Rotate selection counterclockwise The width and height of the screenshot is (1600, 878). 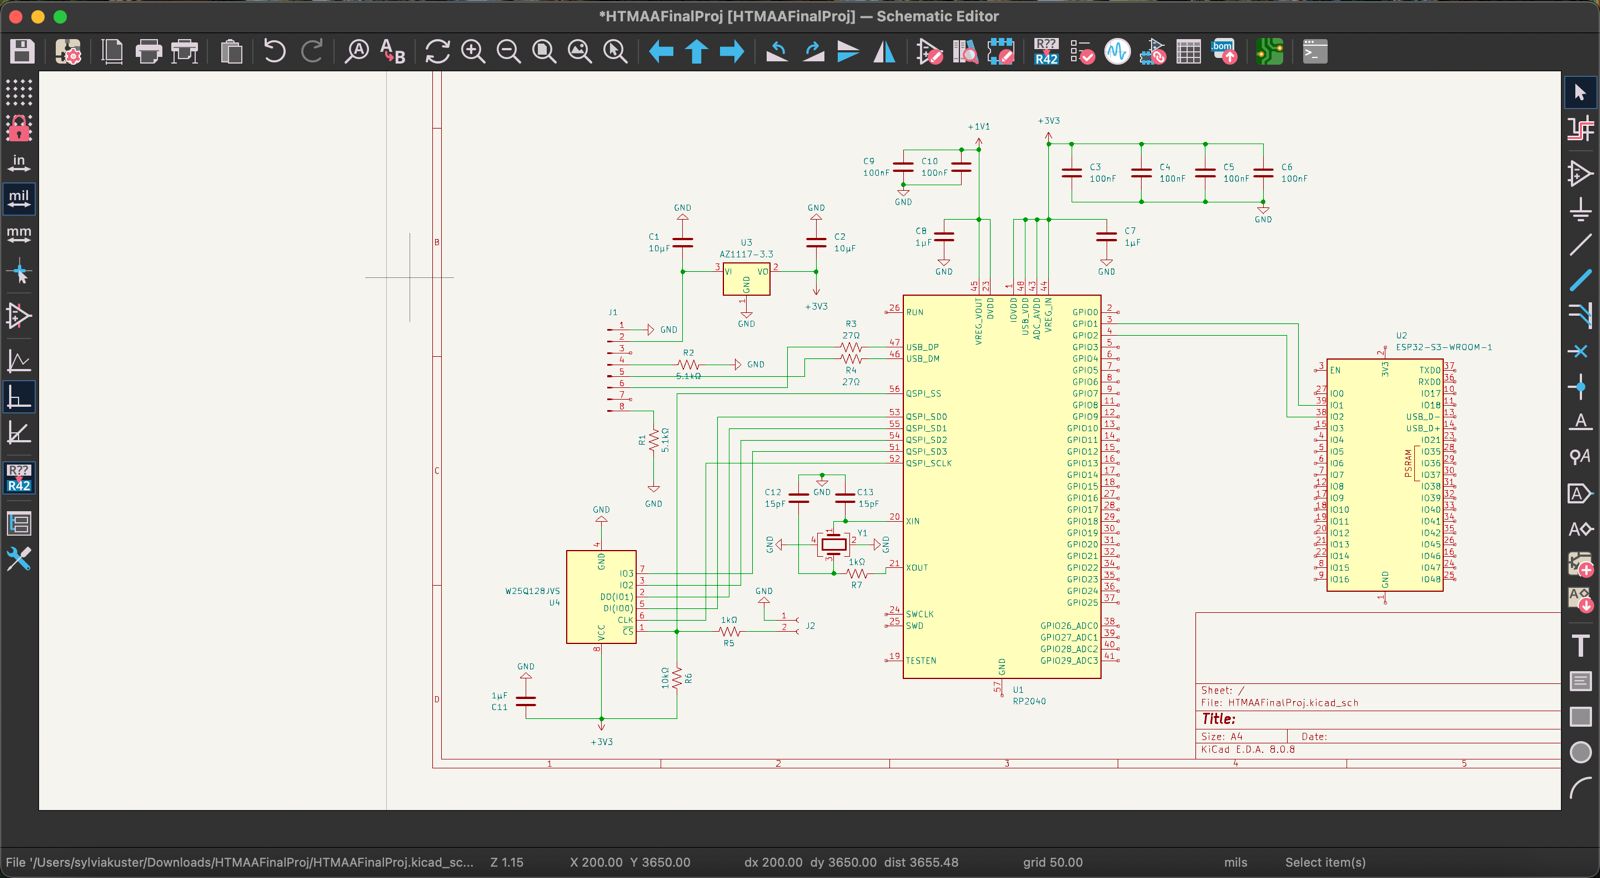point(777,52)
